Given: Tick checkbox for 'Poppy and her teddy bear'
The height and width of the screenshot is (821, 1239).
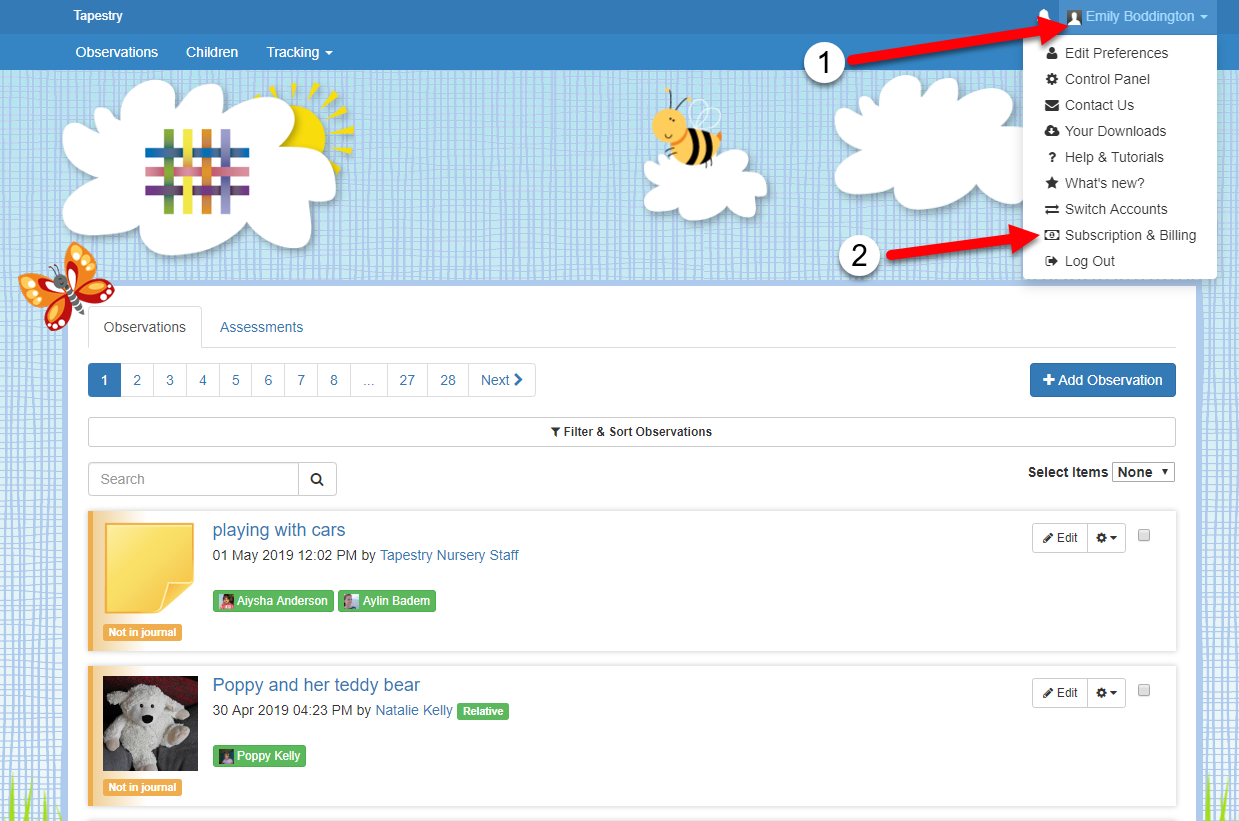Looking at the screenshot, I should (x=1144, y=690).
